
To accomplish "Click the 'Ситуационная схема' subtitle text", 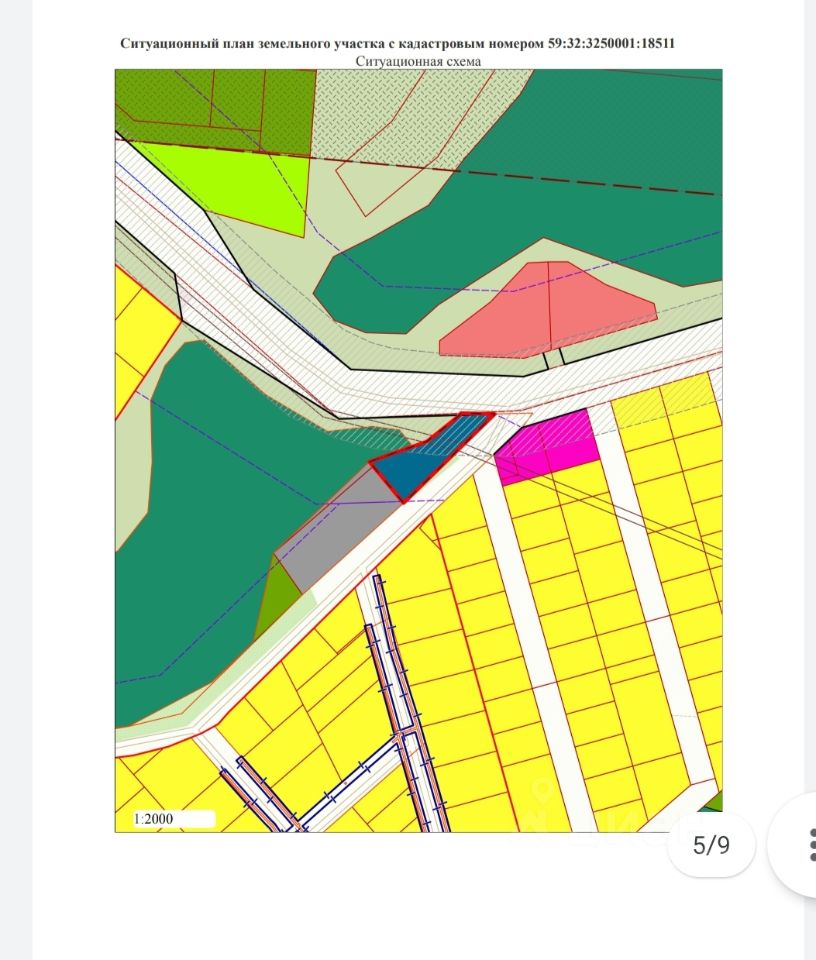I will click(x=418, y=61).
